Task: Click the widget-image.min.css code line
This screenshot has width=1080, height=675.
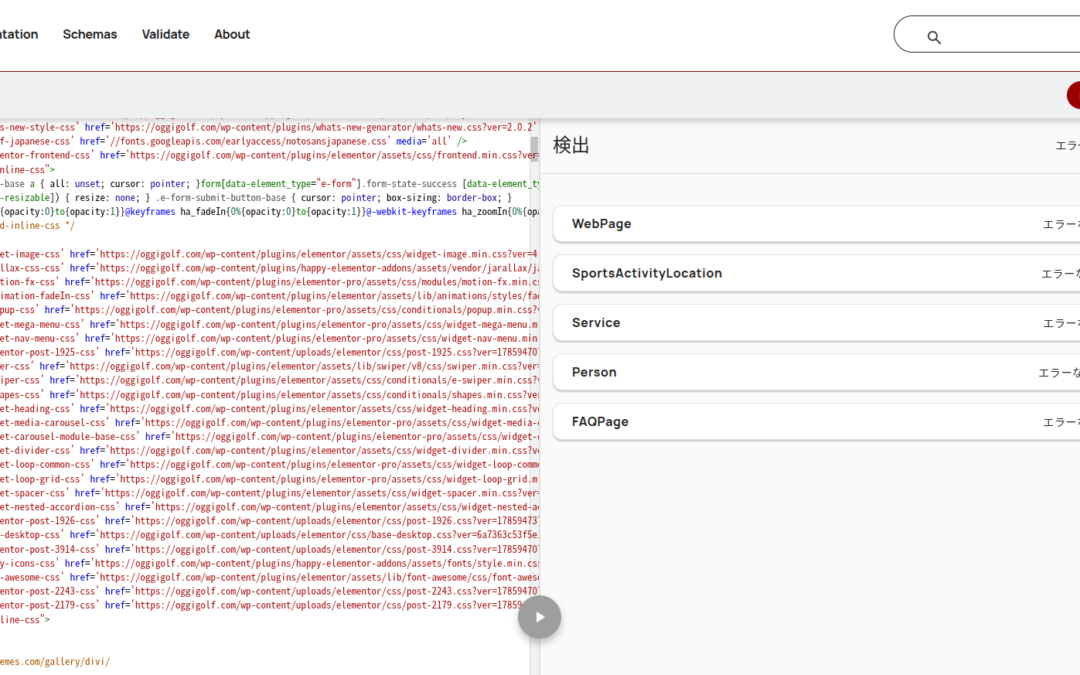Action: pos(269,254)
